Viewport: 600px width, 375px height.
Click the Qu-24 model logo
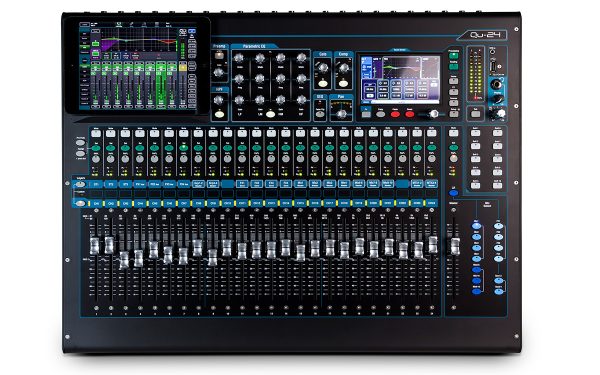click(485, 35)
